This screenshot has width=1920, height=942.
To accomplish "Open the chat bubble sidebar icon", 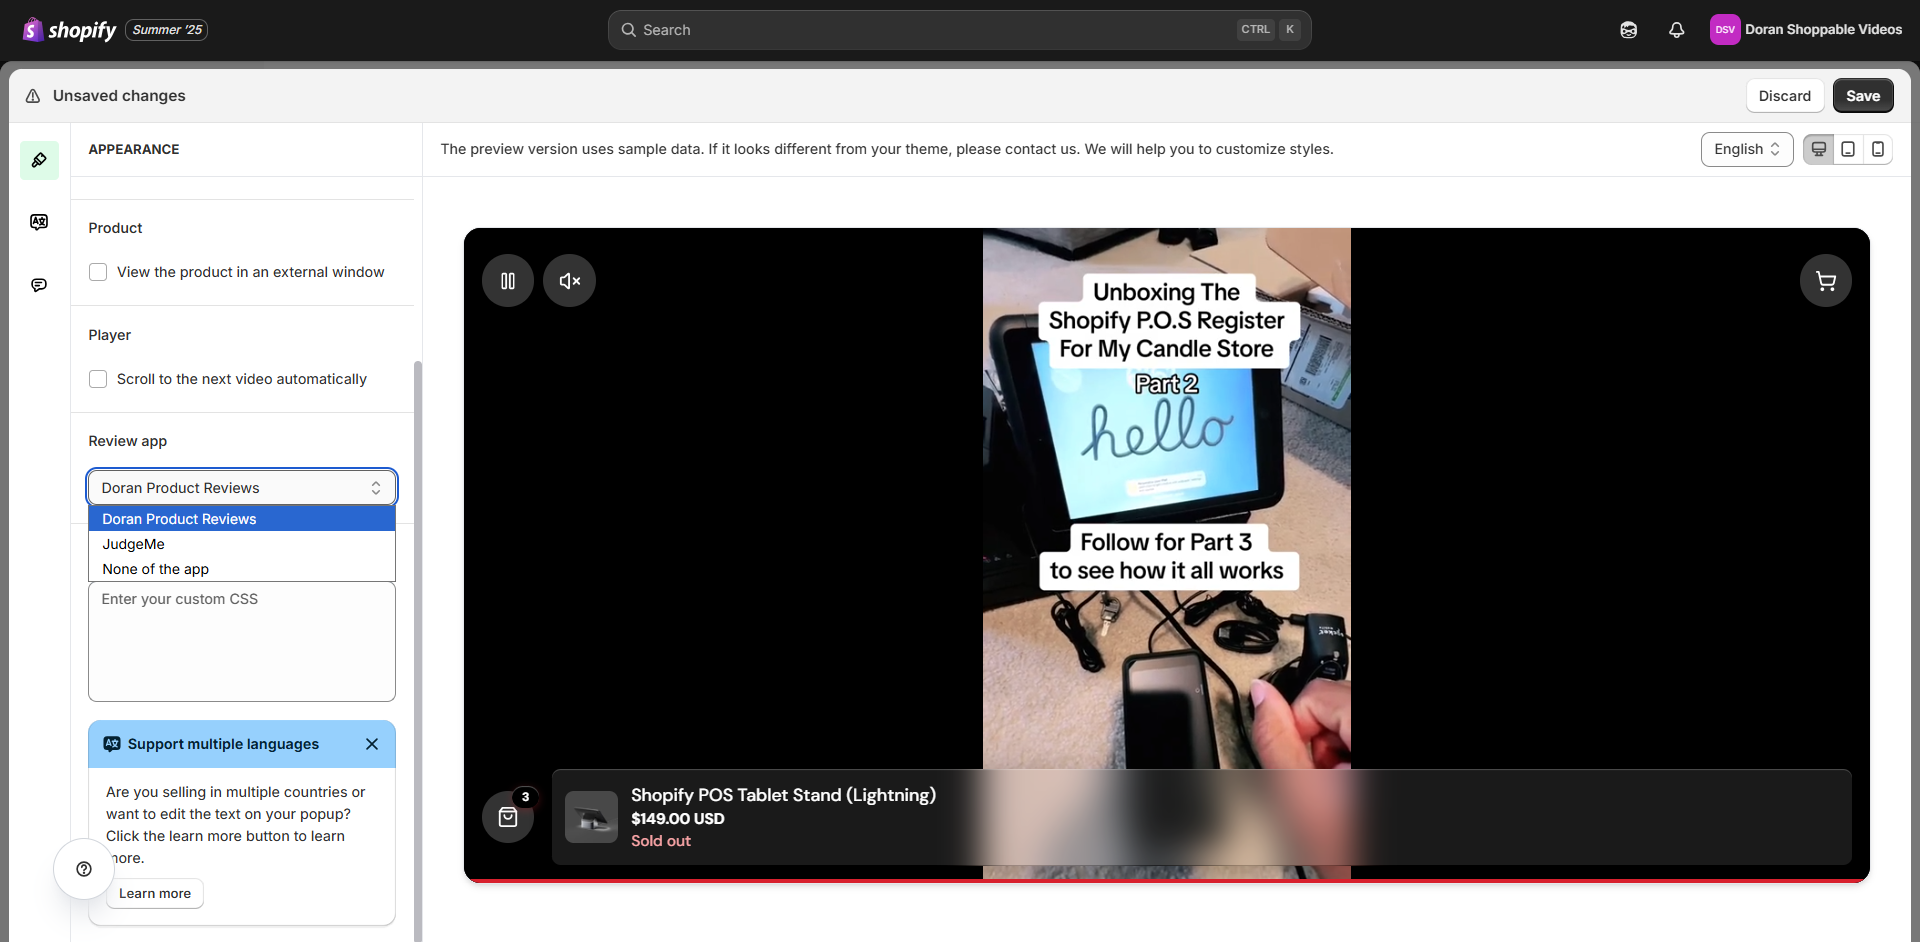I will point(39,285).
